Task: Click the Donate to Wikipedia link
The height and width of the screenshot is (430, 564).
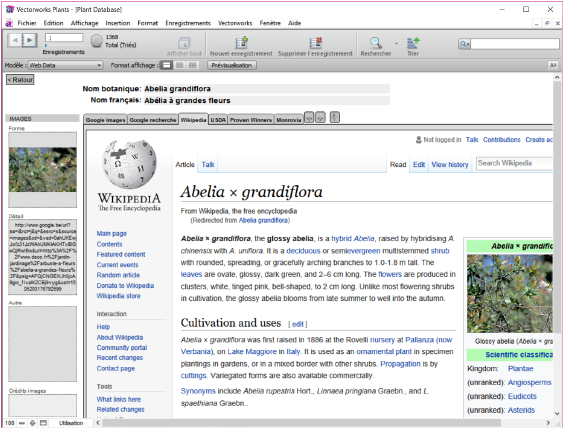Action: (x=125, y=285)
